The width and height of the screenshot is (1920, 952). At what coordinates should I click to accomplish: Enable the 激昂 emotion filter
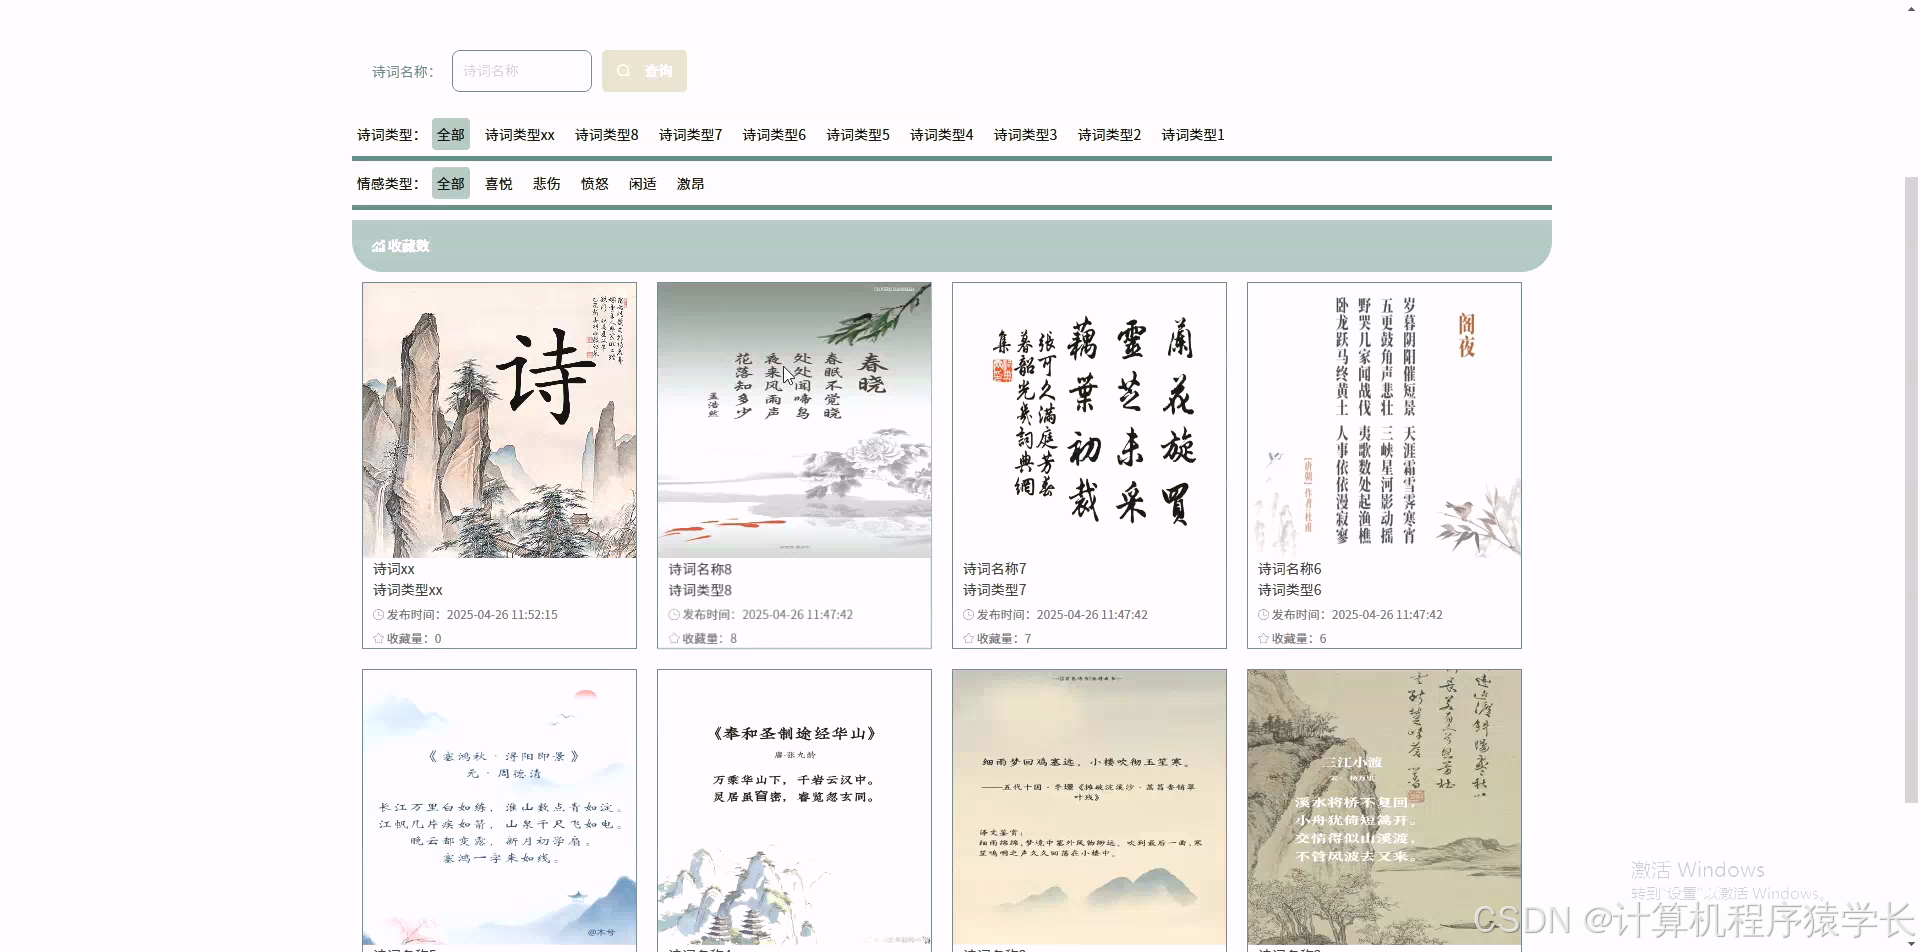pyautogui.click(x=690, y=183)
